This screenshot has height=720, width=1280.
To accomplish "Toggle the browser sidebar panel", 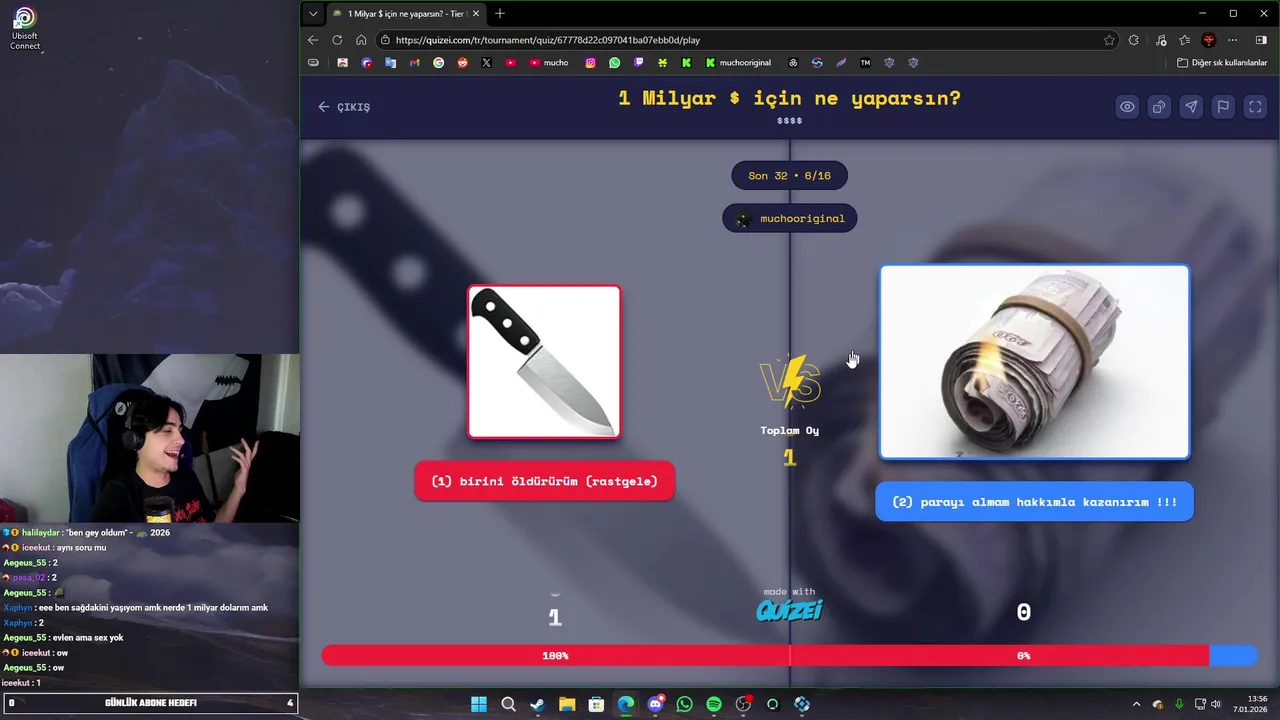I will tap(1260, 40).
